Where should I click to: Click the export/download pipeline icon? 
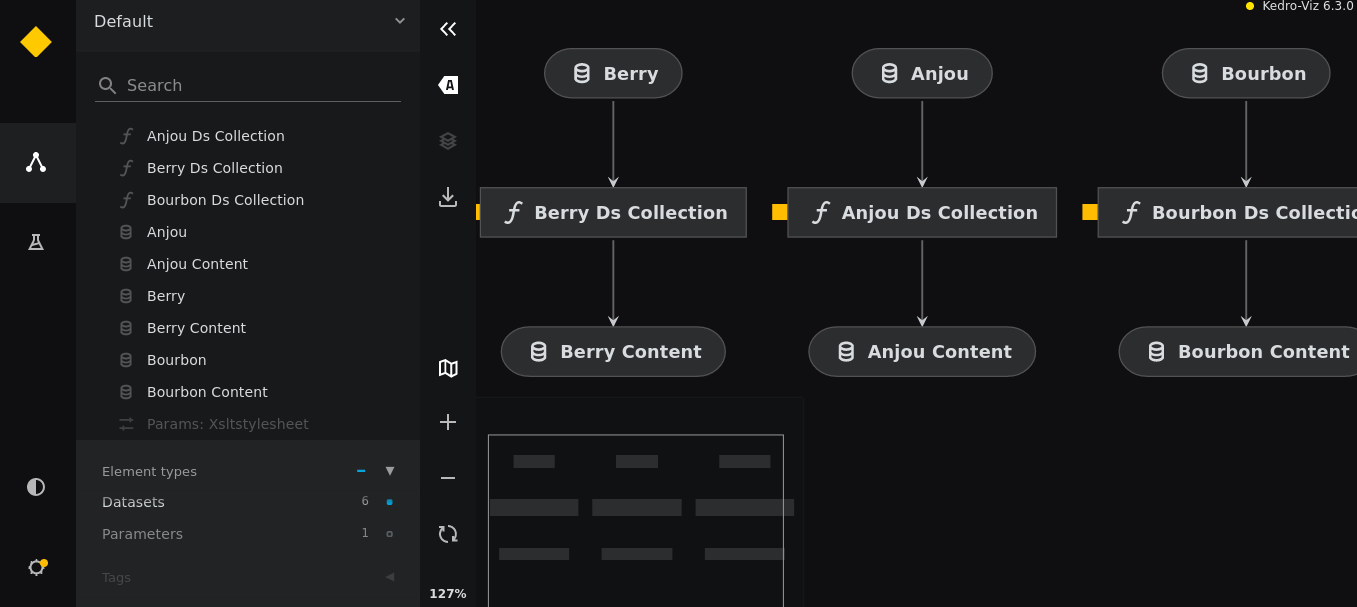point(448,196)
